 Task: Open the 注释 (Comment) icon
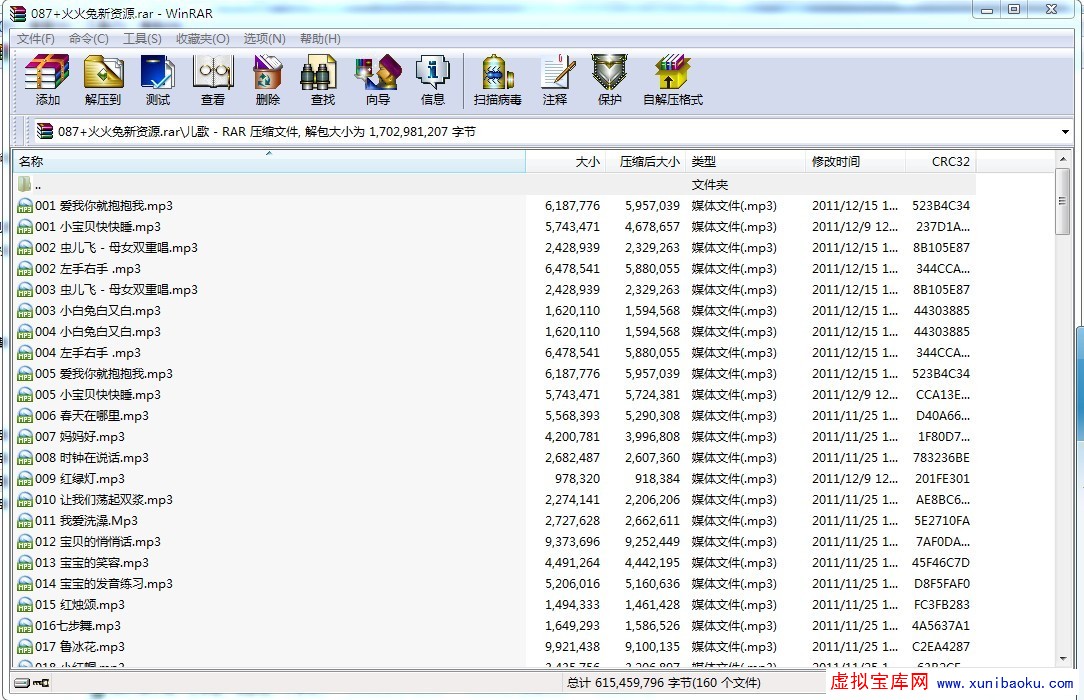coord(556,80)
